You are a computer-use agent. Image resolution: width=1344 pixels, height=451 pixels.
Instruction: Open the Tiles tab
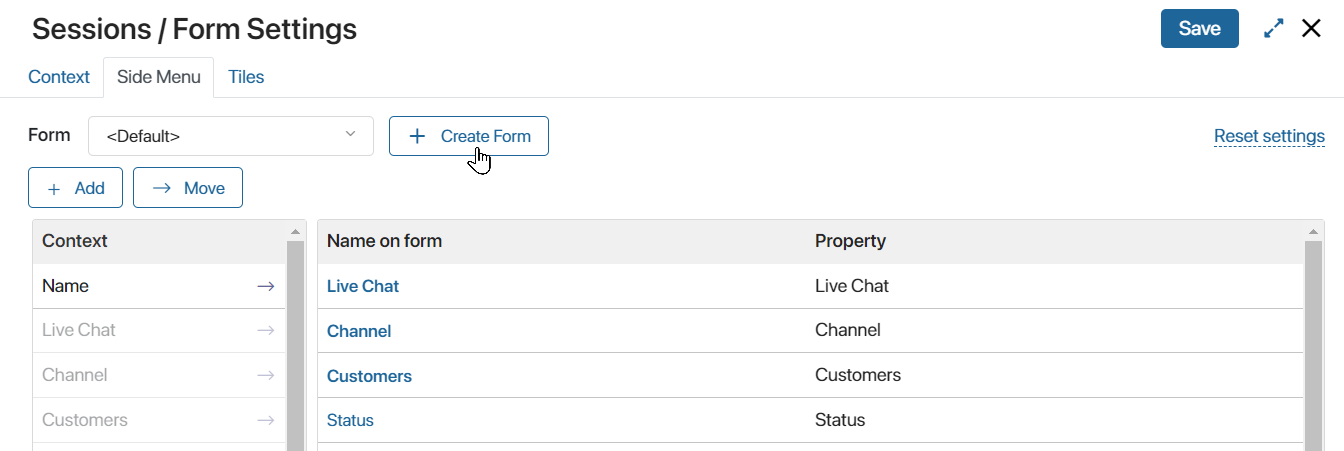[246, 77]
